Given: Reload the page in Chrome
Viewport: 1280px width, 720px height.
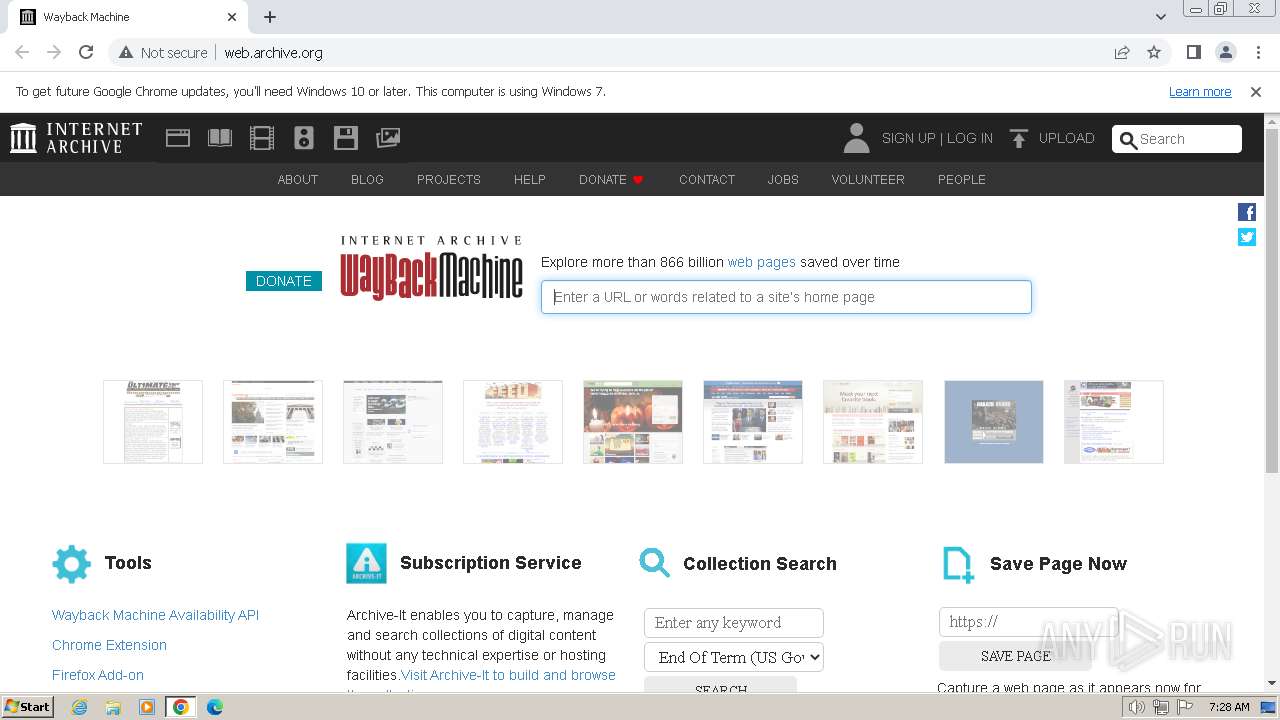Looking at the screenshot, I should (86, 52).
